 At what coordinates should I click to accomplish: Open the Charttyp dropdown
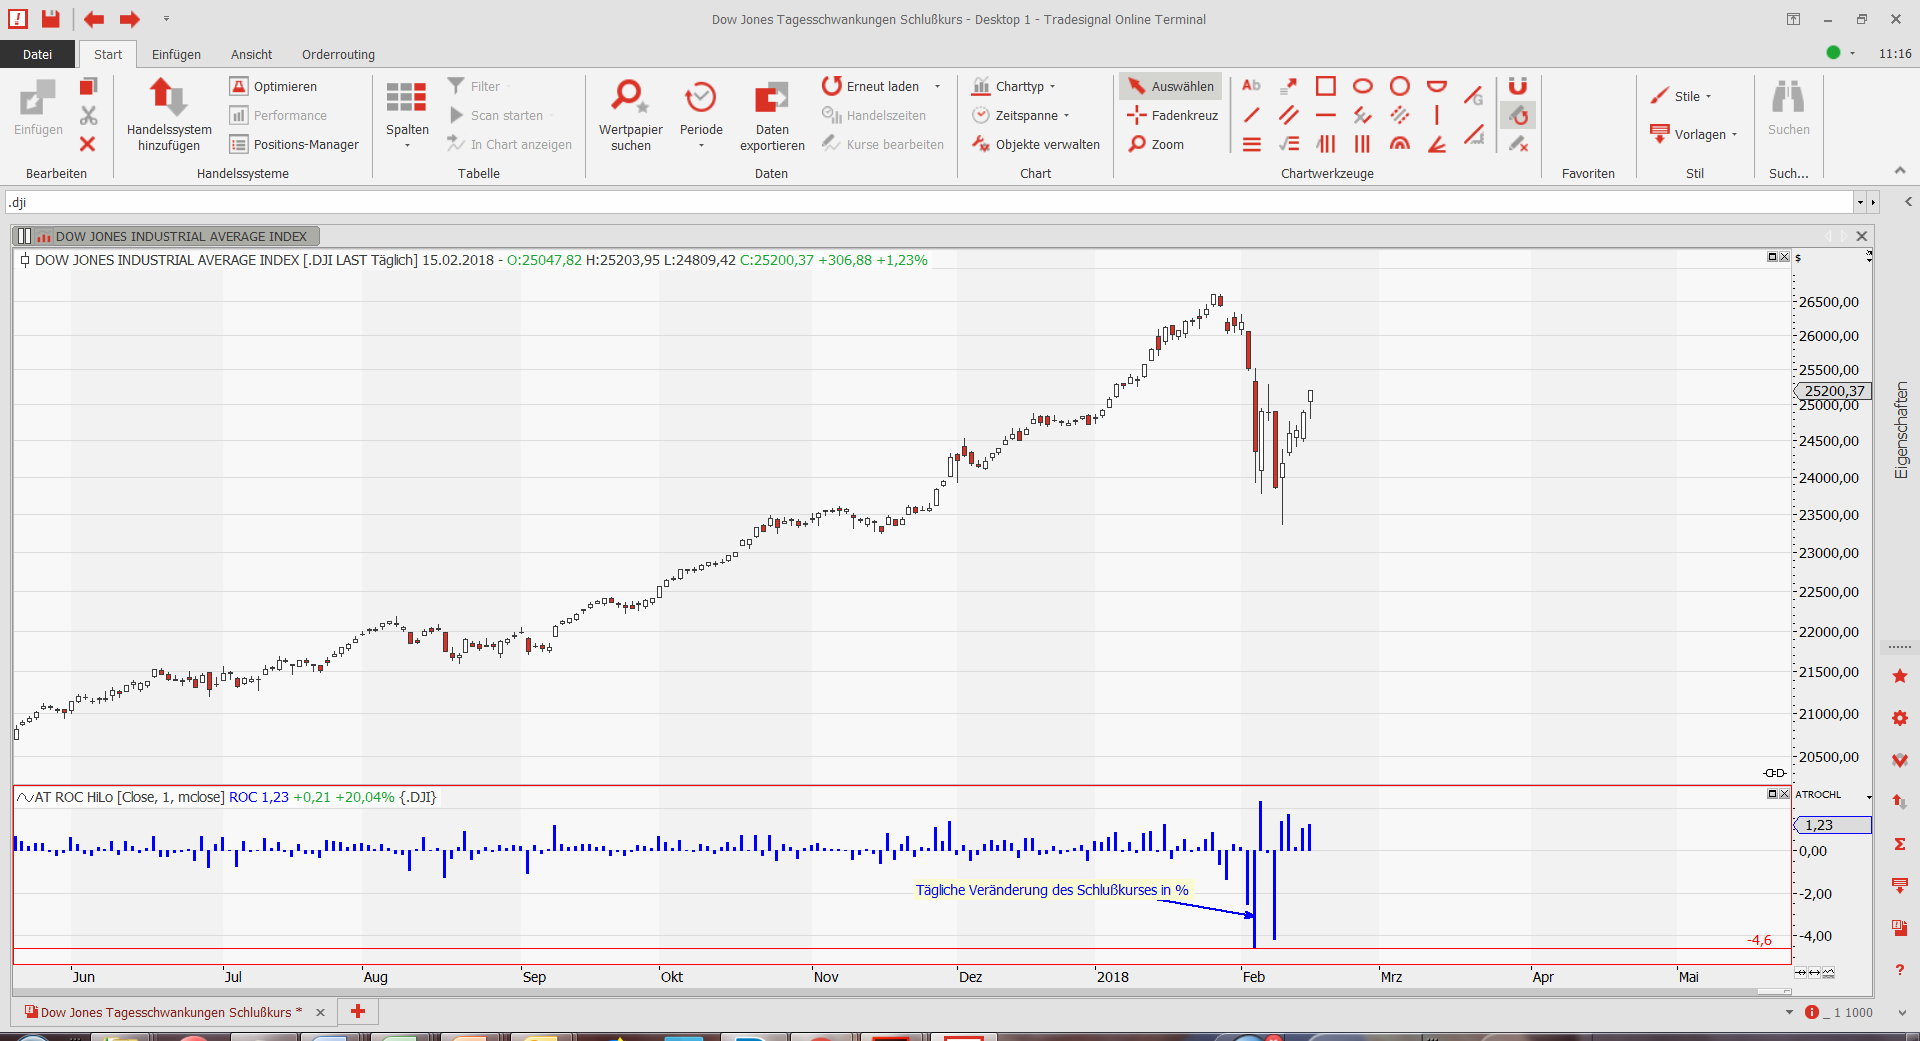(x=1014, y=87)
